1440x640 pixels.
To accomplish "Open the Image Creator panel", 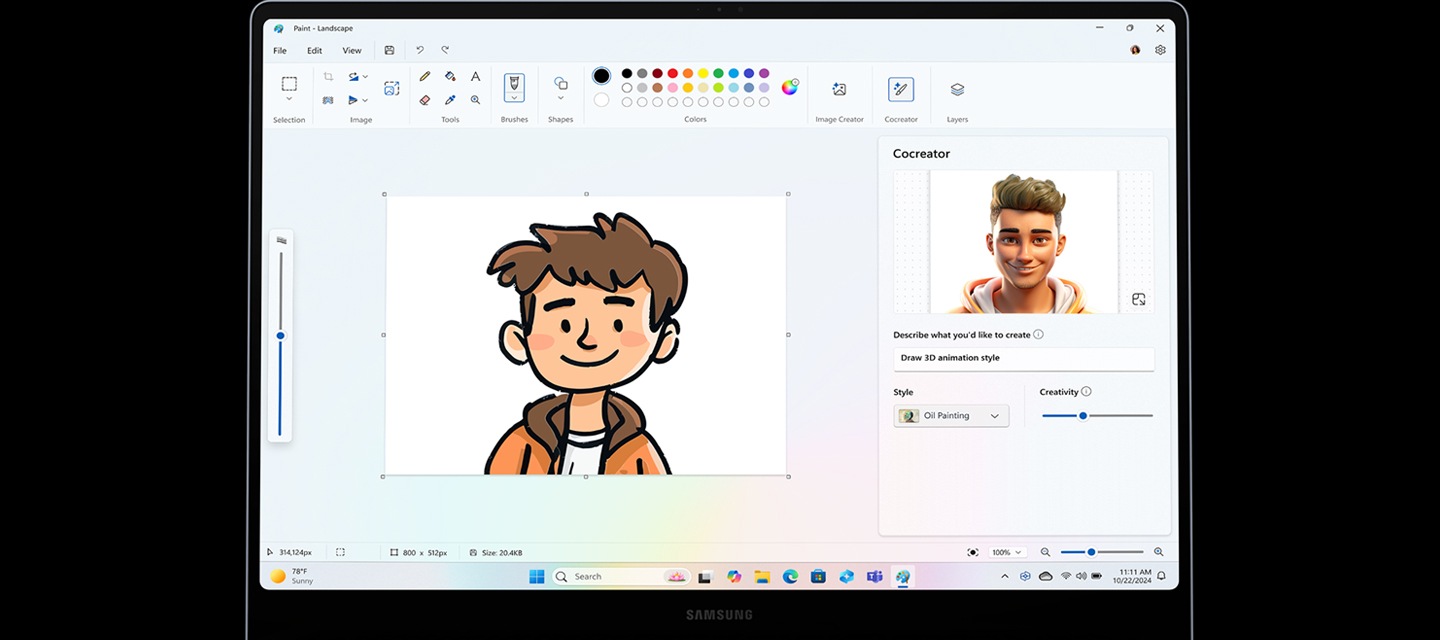I will pos(839,90).
